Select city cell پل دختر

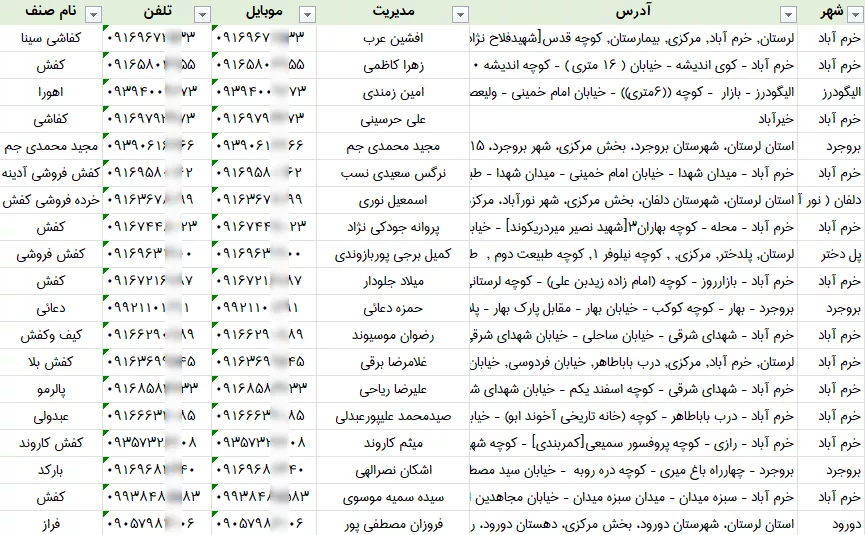pos(832,254)
